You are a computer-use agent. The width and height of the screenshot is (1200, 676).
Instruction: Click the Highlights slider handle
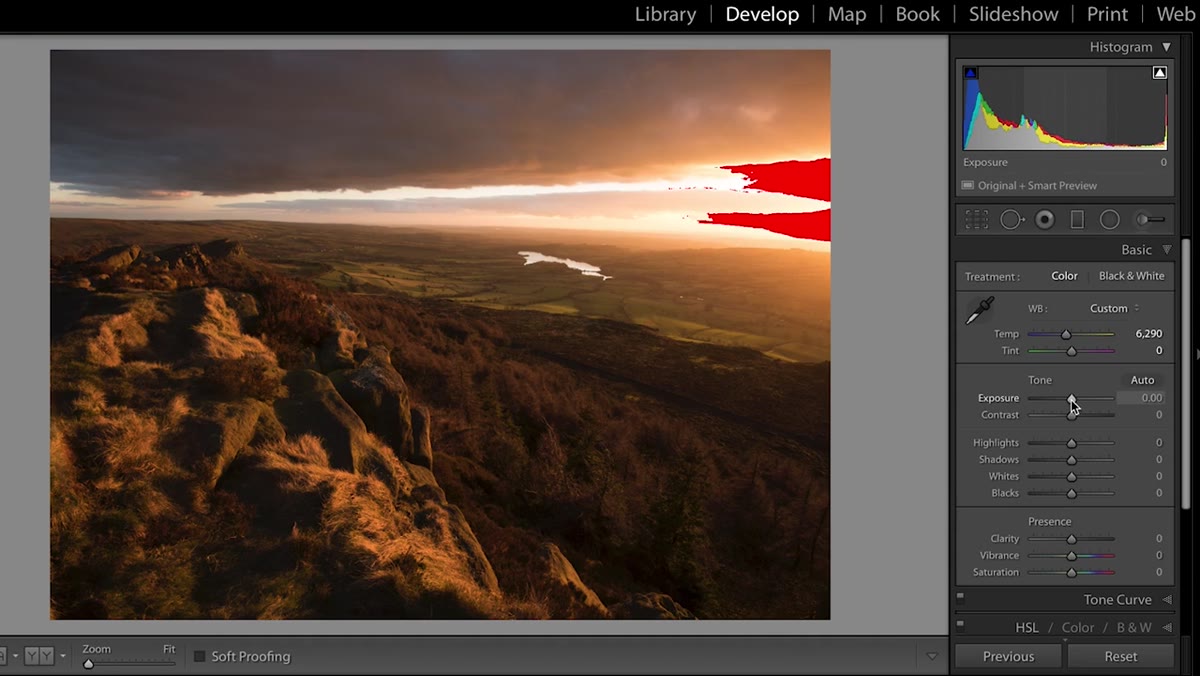coord(1071,443)
